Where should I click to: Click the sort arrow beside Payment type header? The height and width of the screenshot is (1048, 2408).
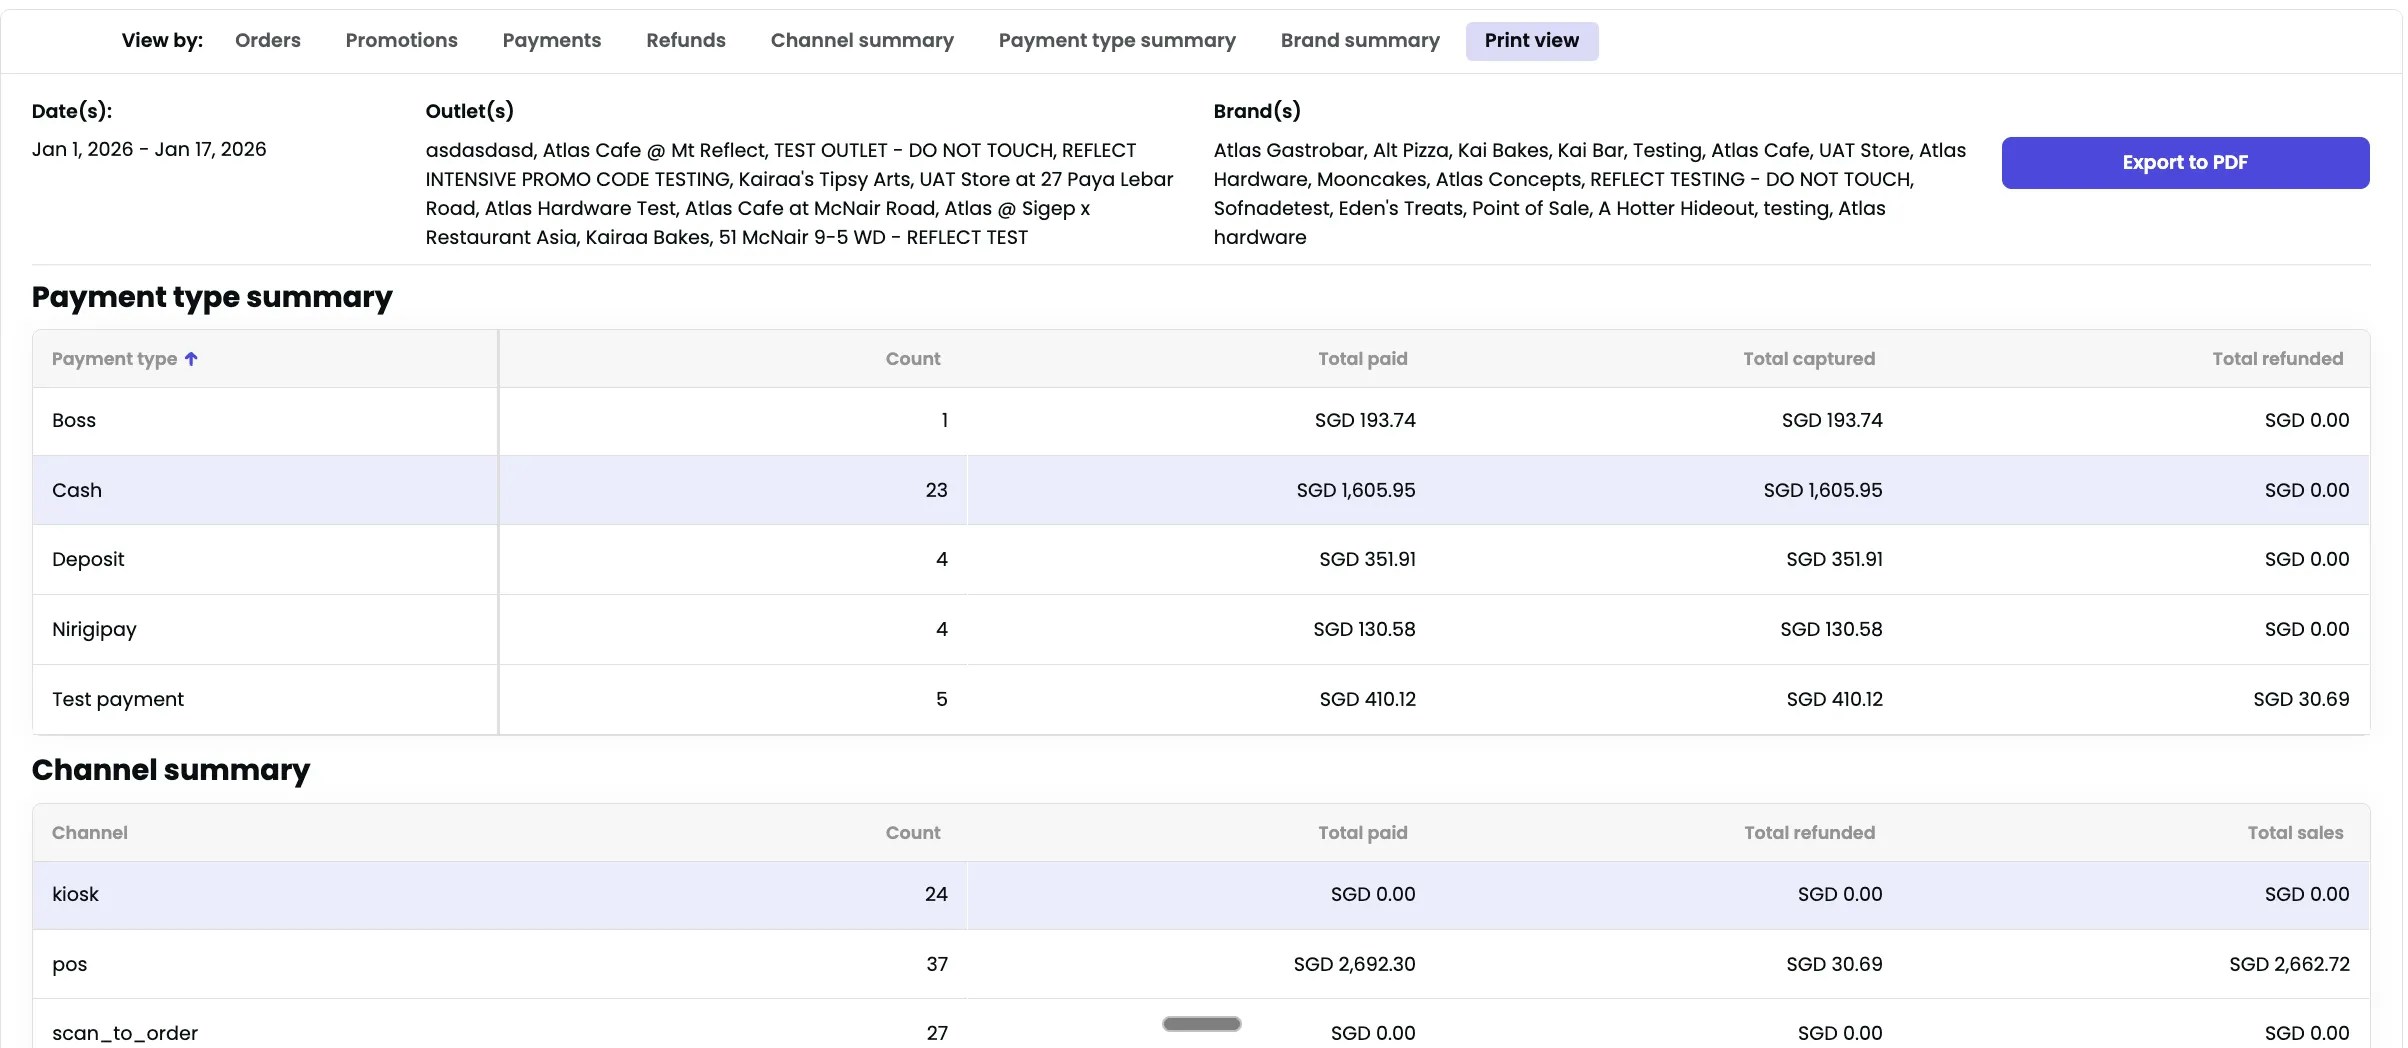[x=191, y=359]
